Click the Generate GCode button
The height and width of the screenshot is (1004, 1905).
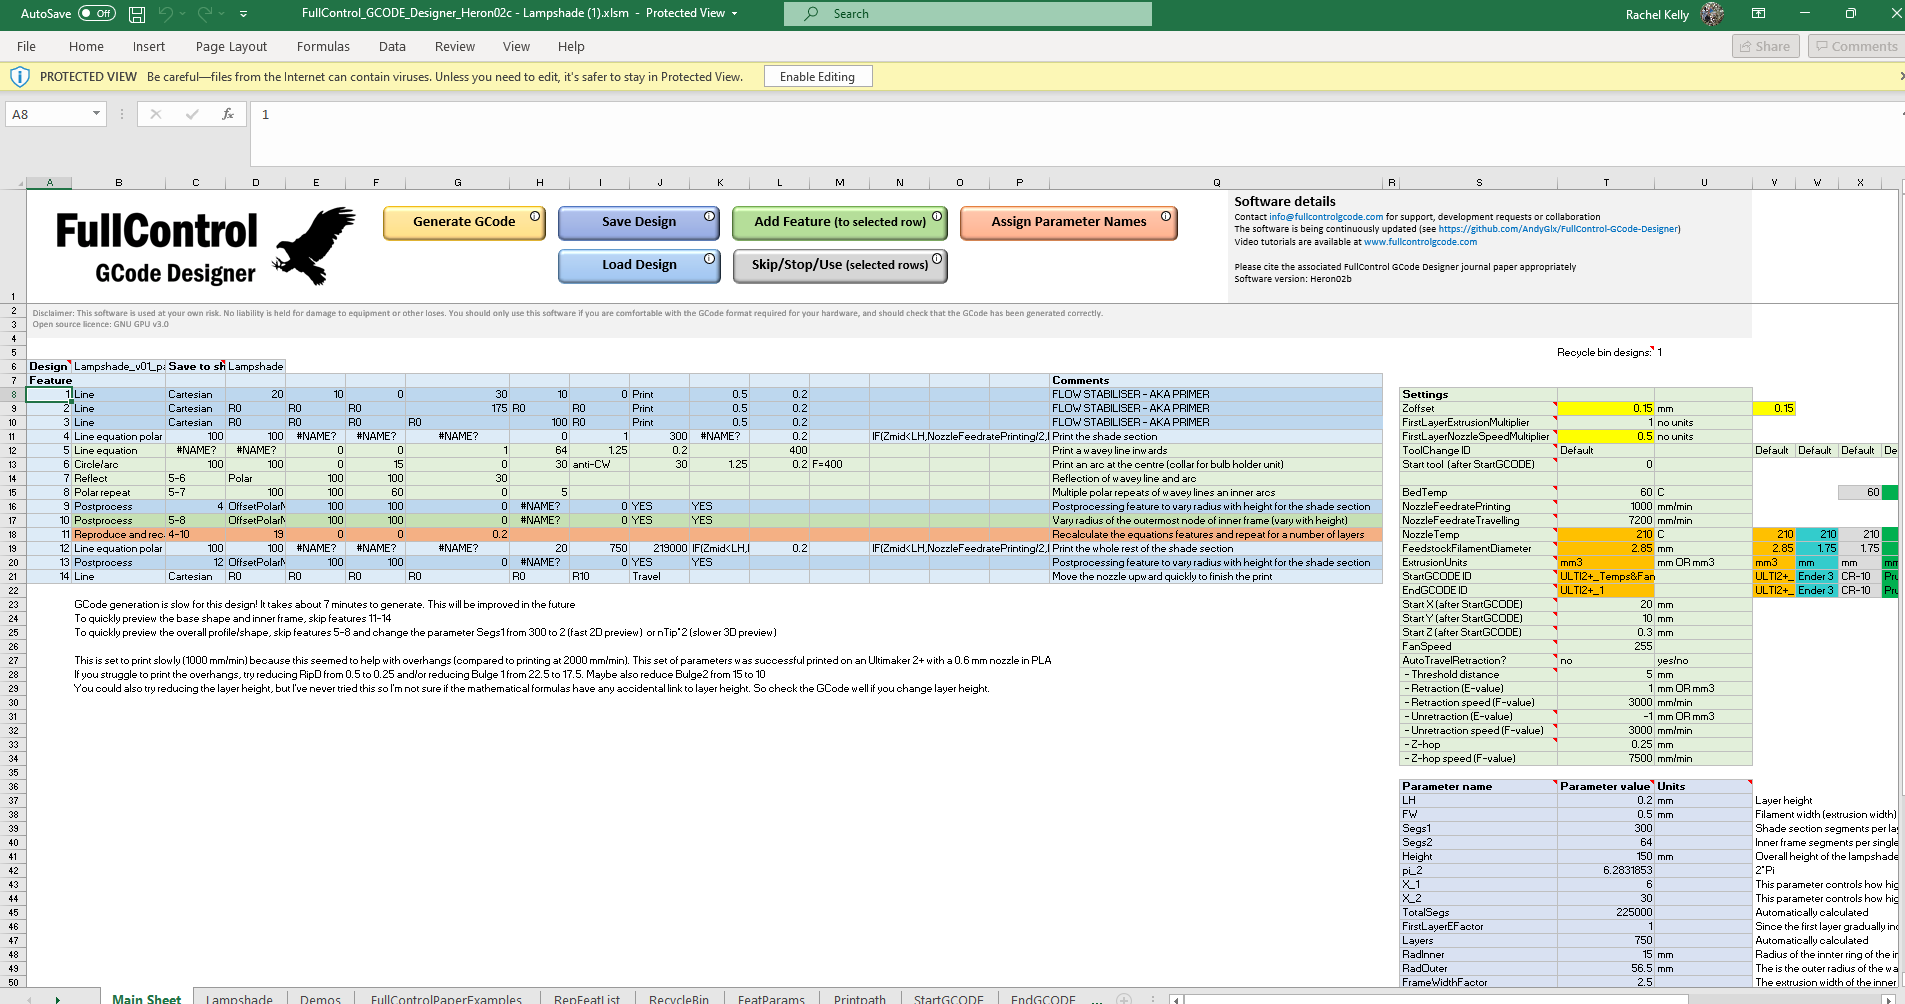(464, 222)
